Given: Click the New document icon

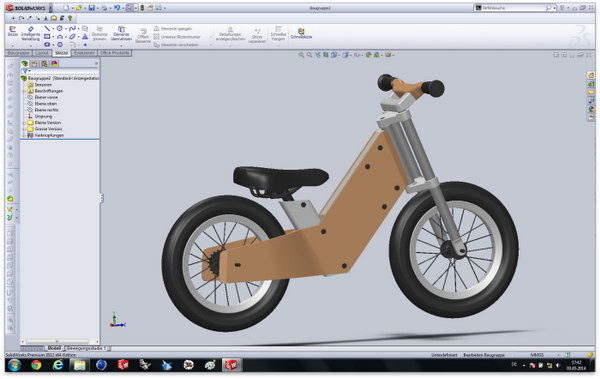Looking at the screenshot, I should [67, 8].
